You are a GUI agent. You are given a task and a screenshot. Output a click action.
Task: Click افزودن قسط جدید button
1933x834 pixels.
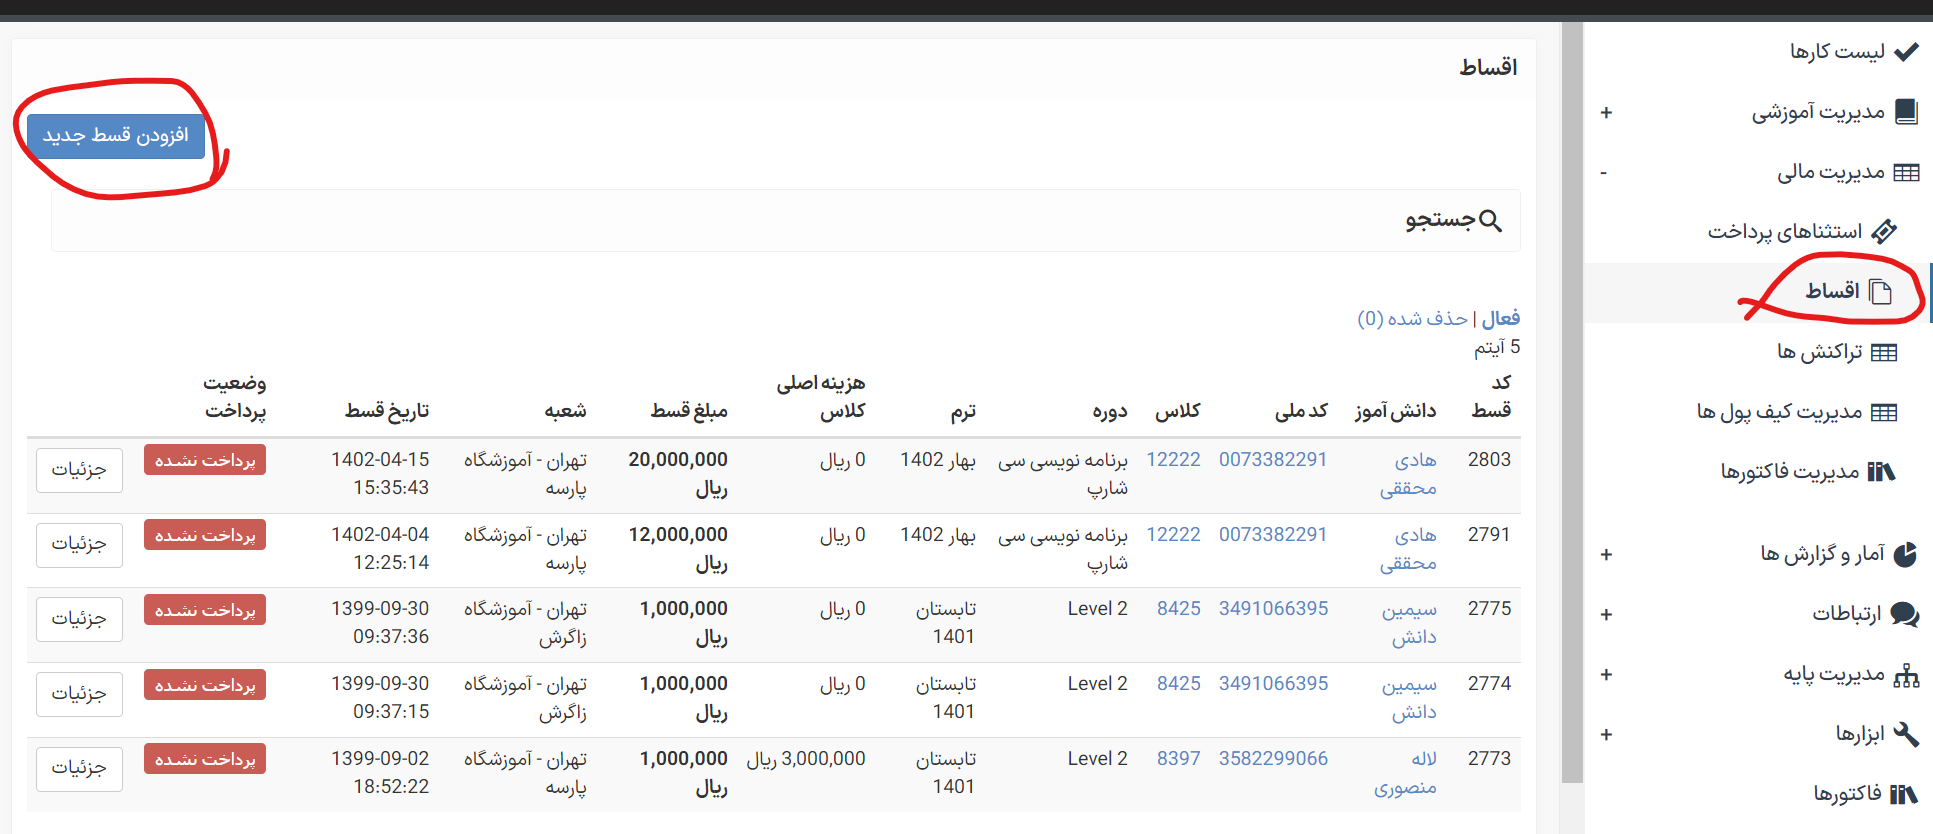pos(116,136)
